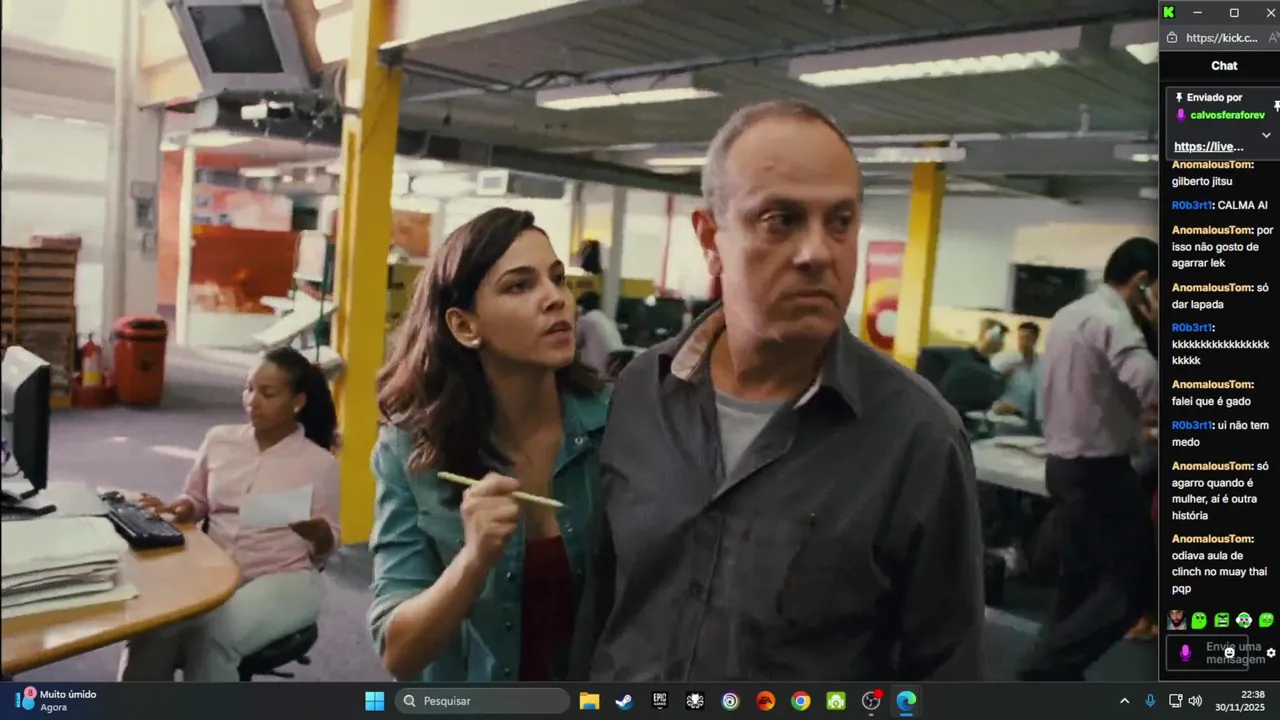
Task: Click the Kick logo in the title bar
Action: point(1169,12)
